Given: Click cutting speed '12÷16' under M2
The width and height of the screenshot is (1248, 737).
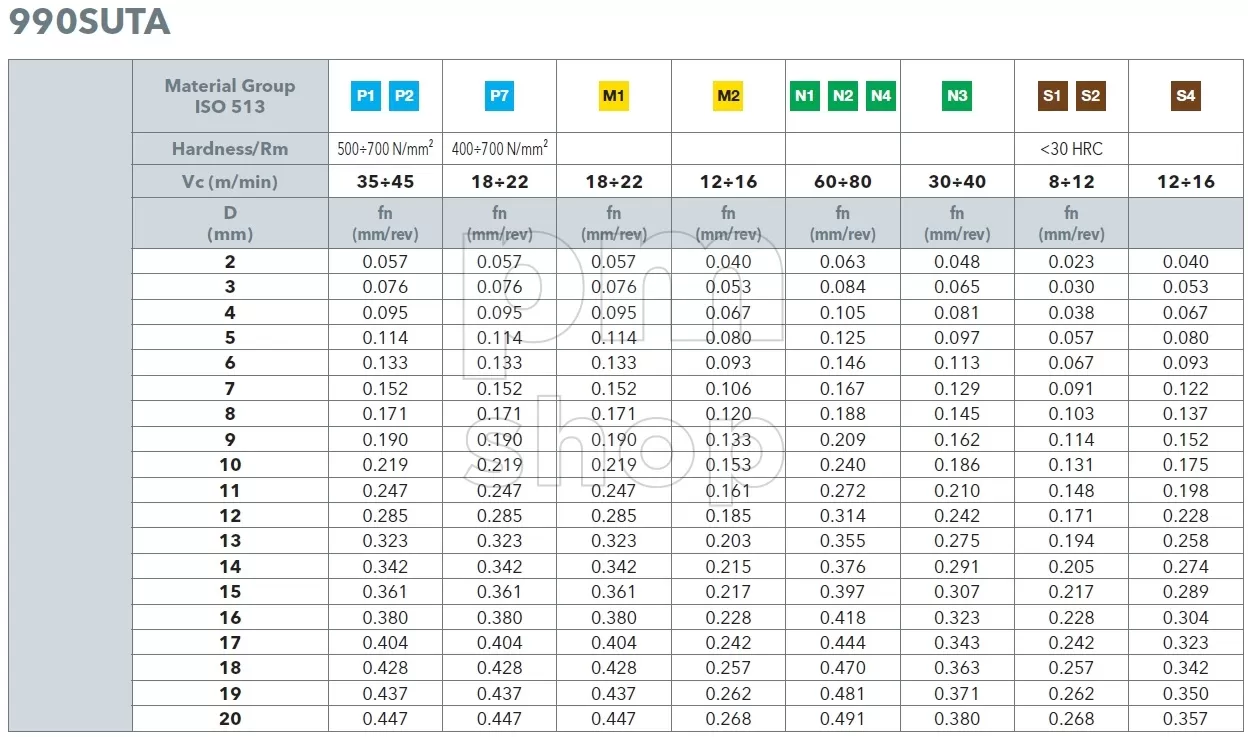Looking at the screenshot, I should click(728, 182).
